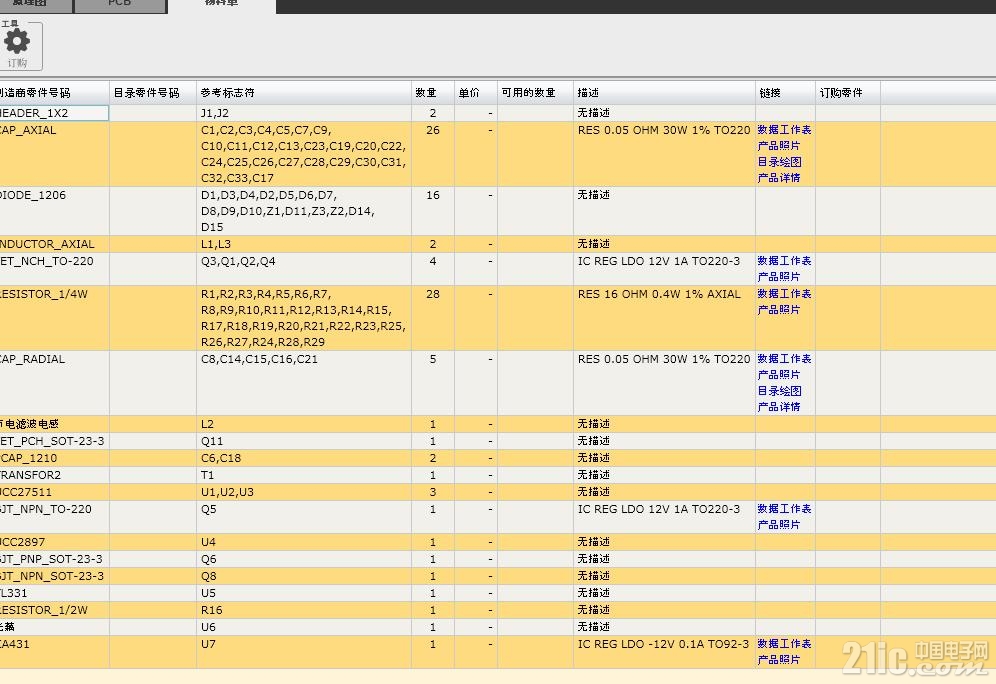Open 数据工作表 link for KA431 row
The image size is (996, 684).
click(784, 644)
